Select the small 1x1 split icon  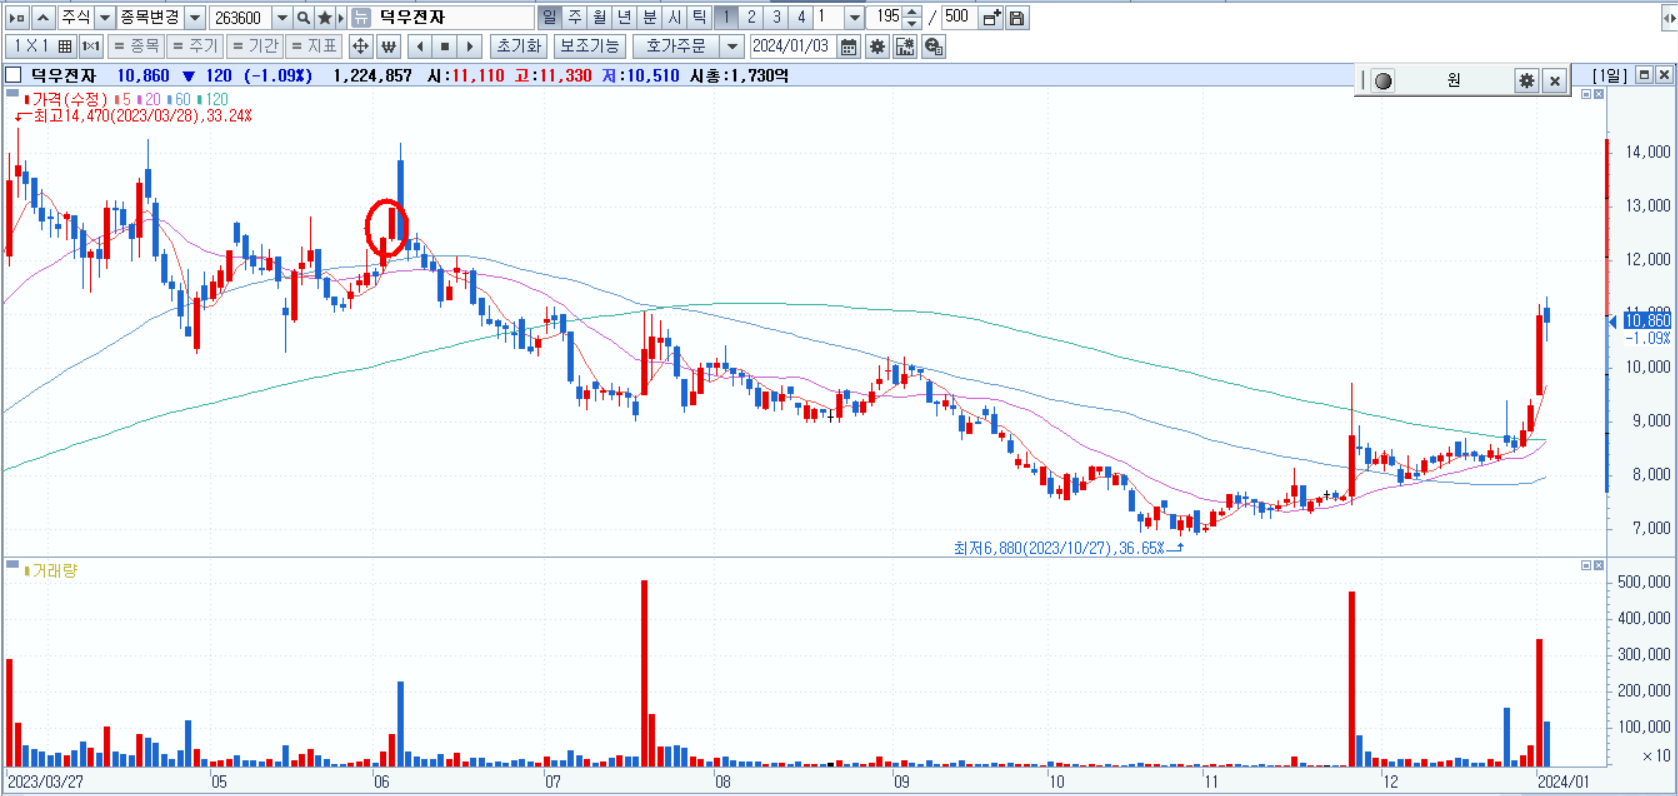(x=91, y=46)
